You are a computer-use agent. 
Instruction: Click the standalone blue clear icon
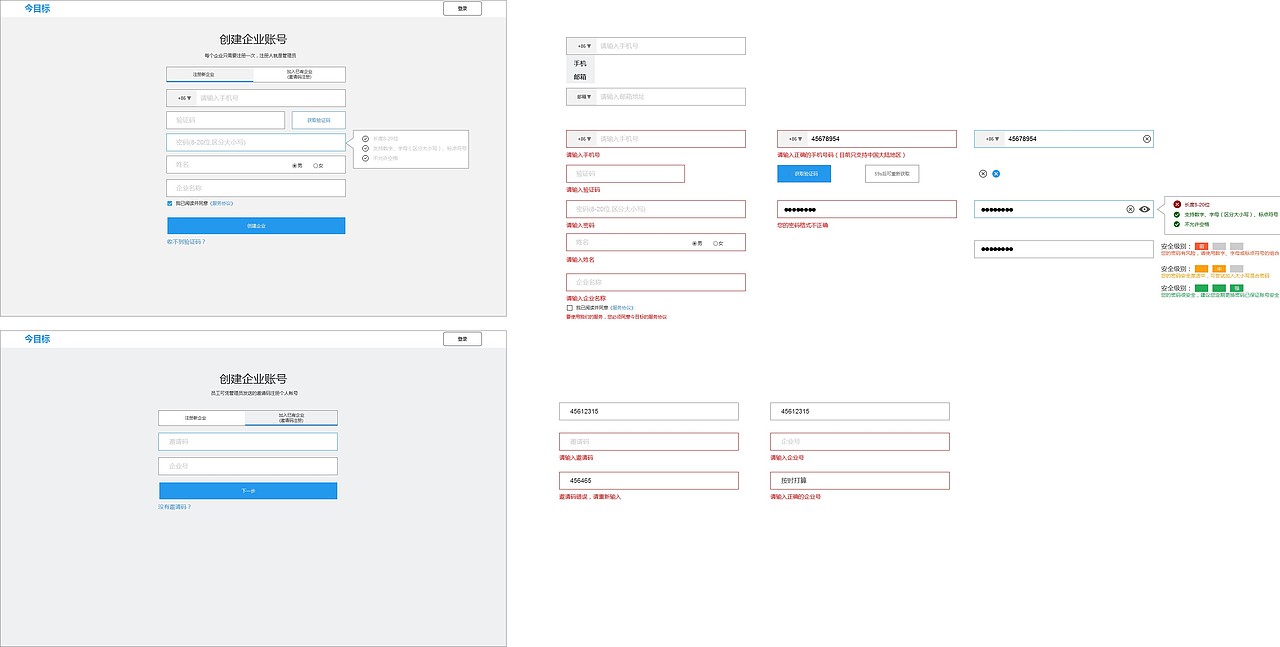coord(996,174)
